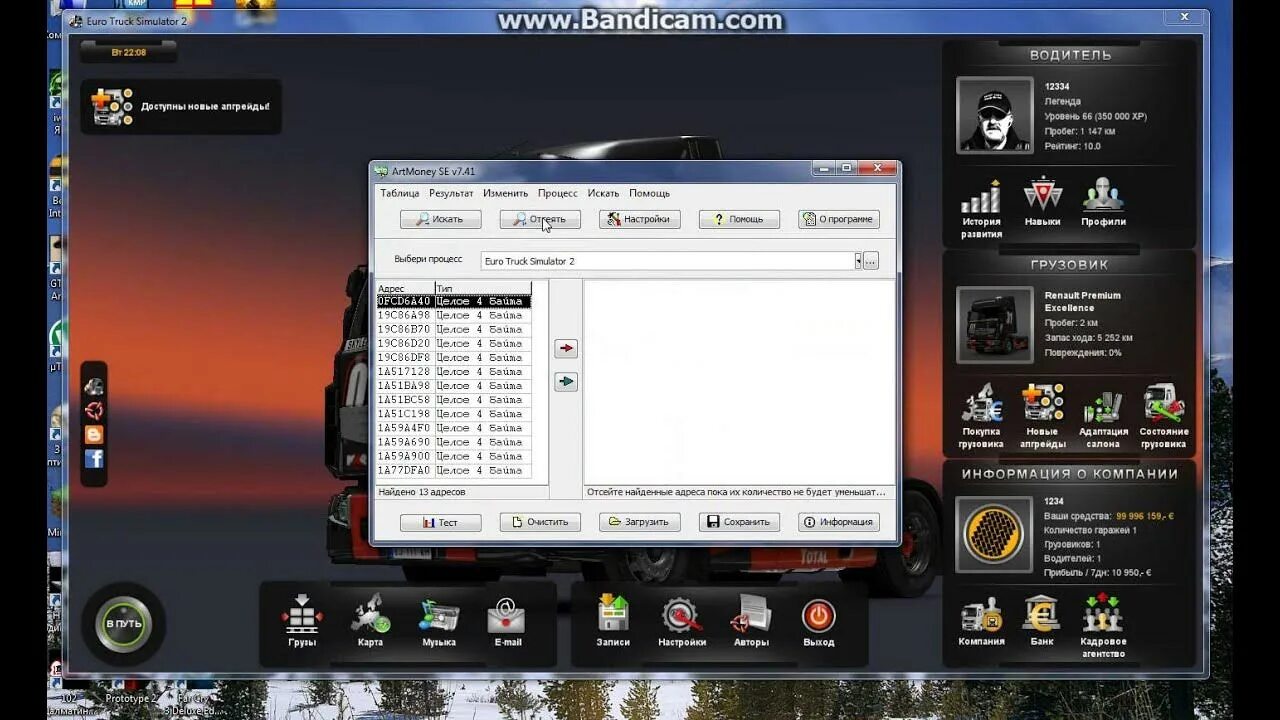This screenshot has width=1280, height=720.
Task: Open the 'Изменить' menu
Action: (505, 193)
